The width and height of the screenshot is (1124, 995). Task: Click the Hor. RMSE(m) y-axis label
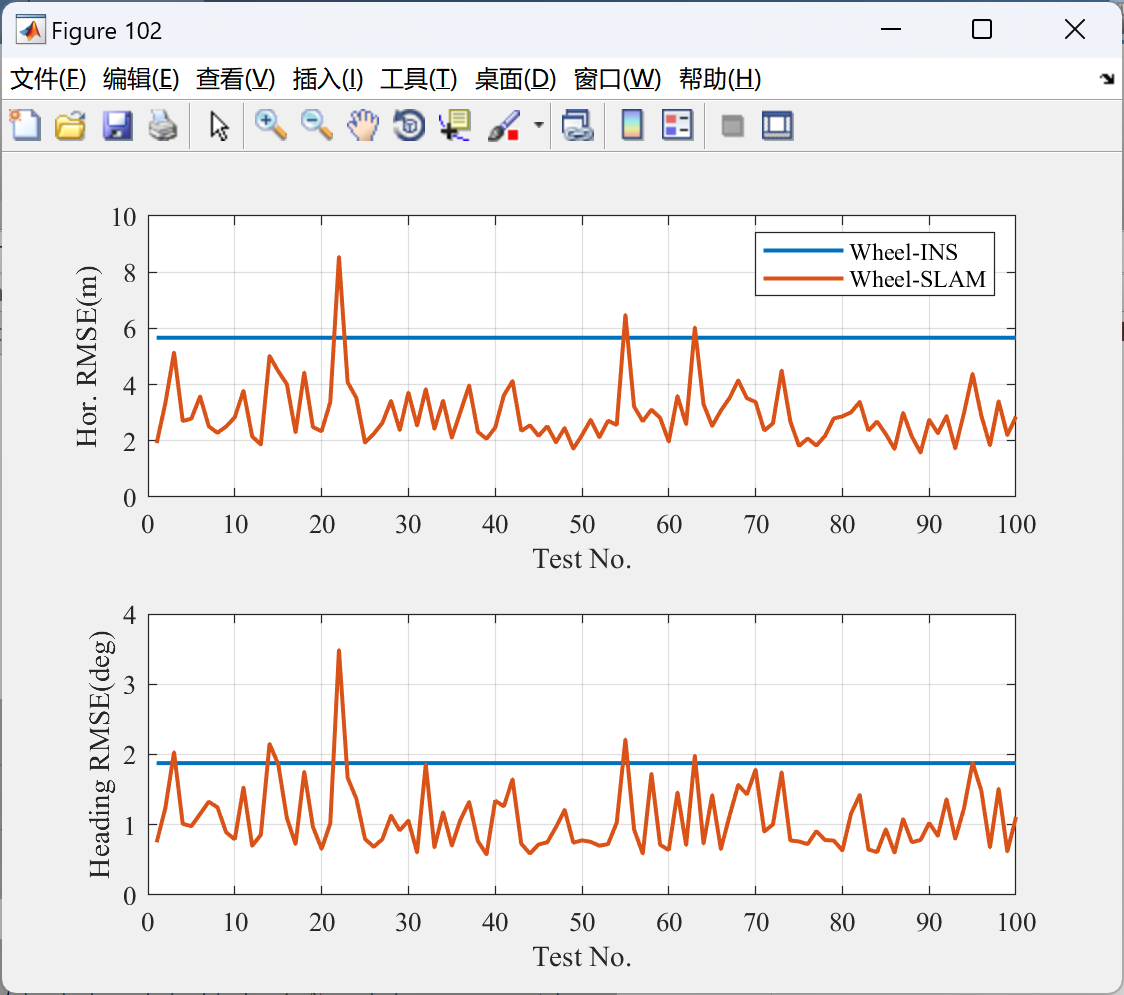point(87,356)
